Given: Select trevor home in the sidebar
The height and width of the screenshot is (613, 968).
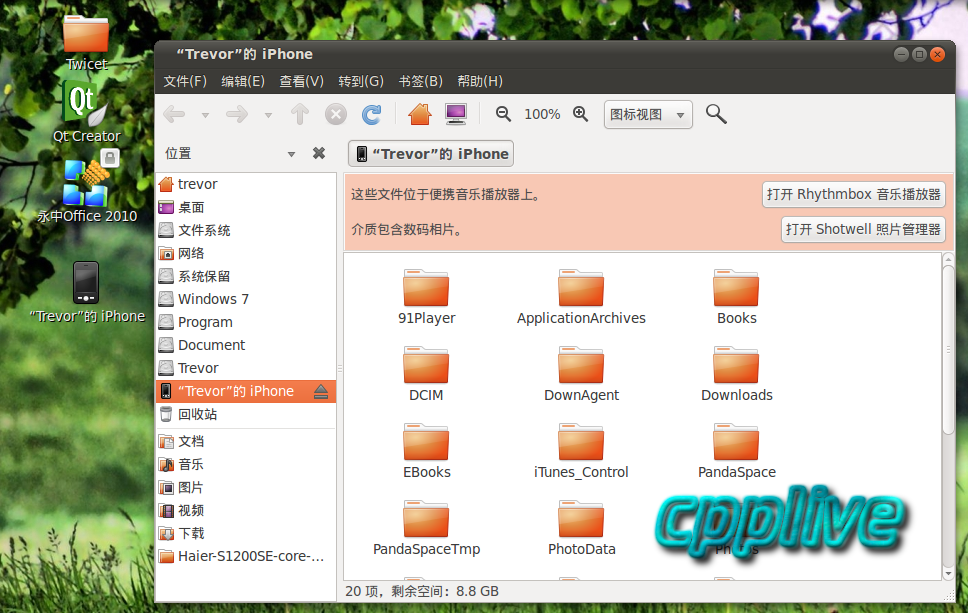Looking at the screenshot, I should pyautogui.click(x=246, y=184).
